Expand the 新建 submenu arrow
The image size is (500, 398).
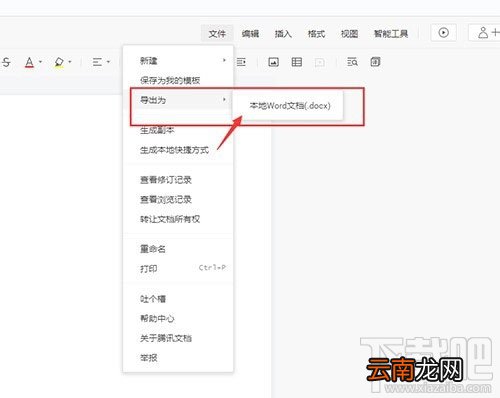click(224, 60)
